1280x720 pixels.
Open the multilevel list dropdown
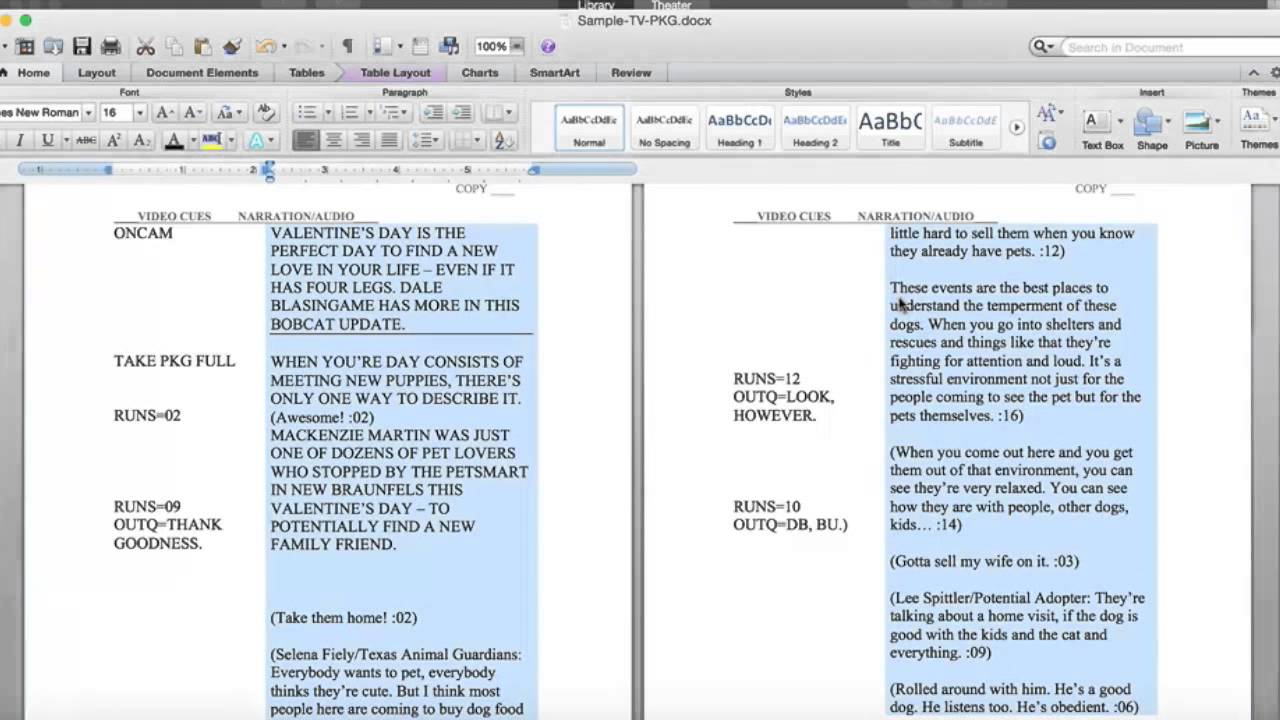point(394,113)
